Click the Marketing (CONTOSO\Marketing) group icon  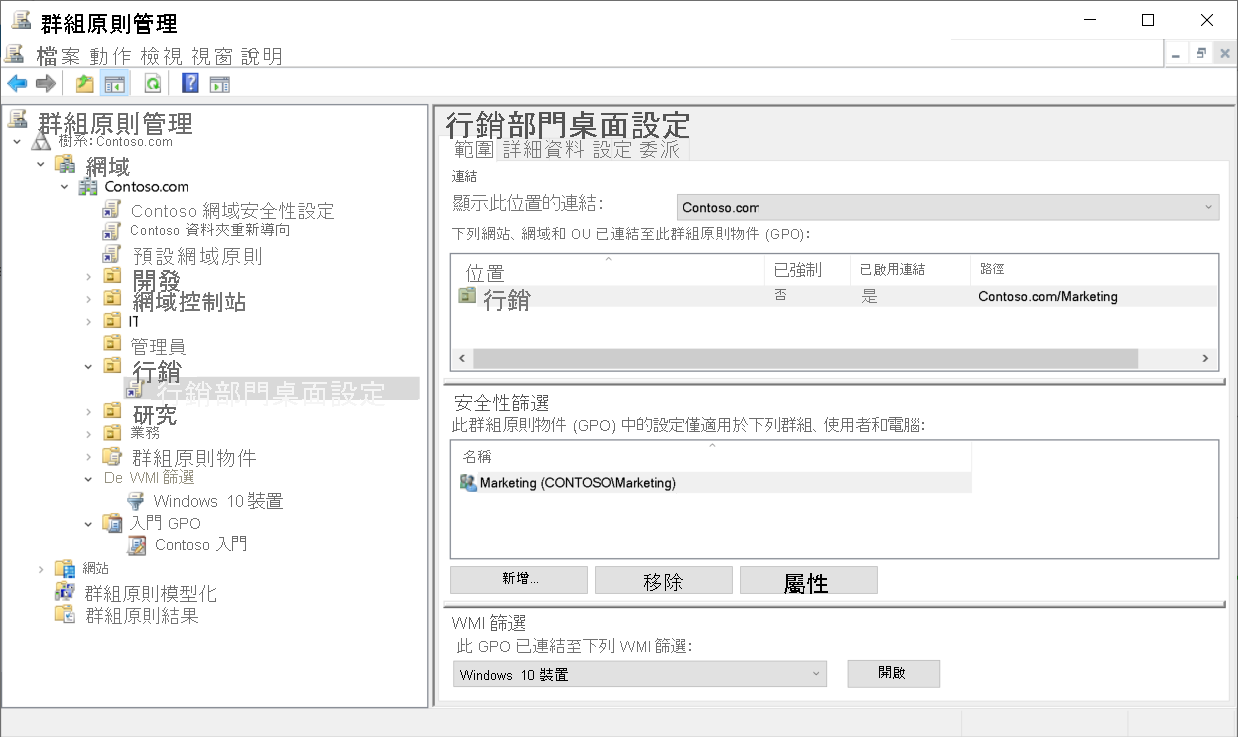(466, 483)
